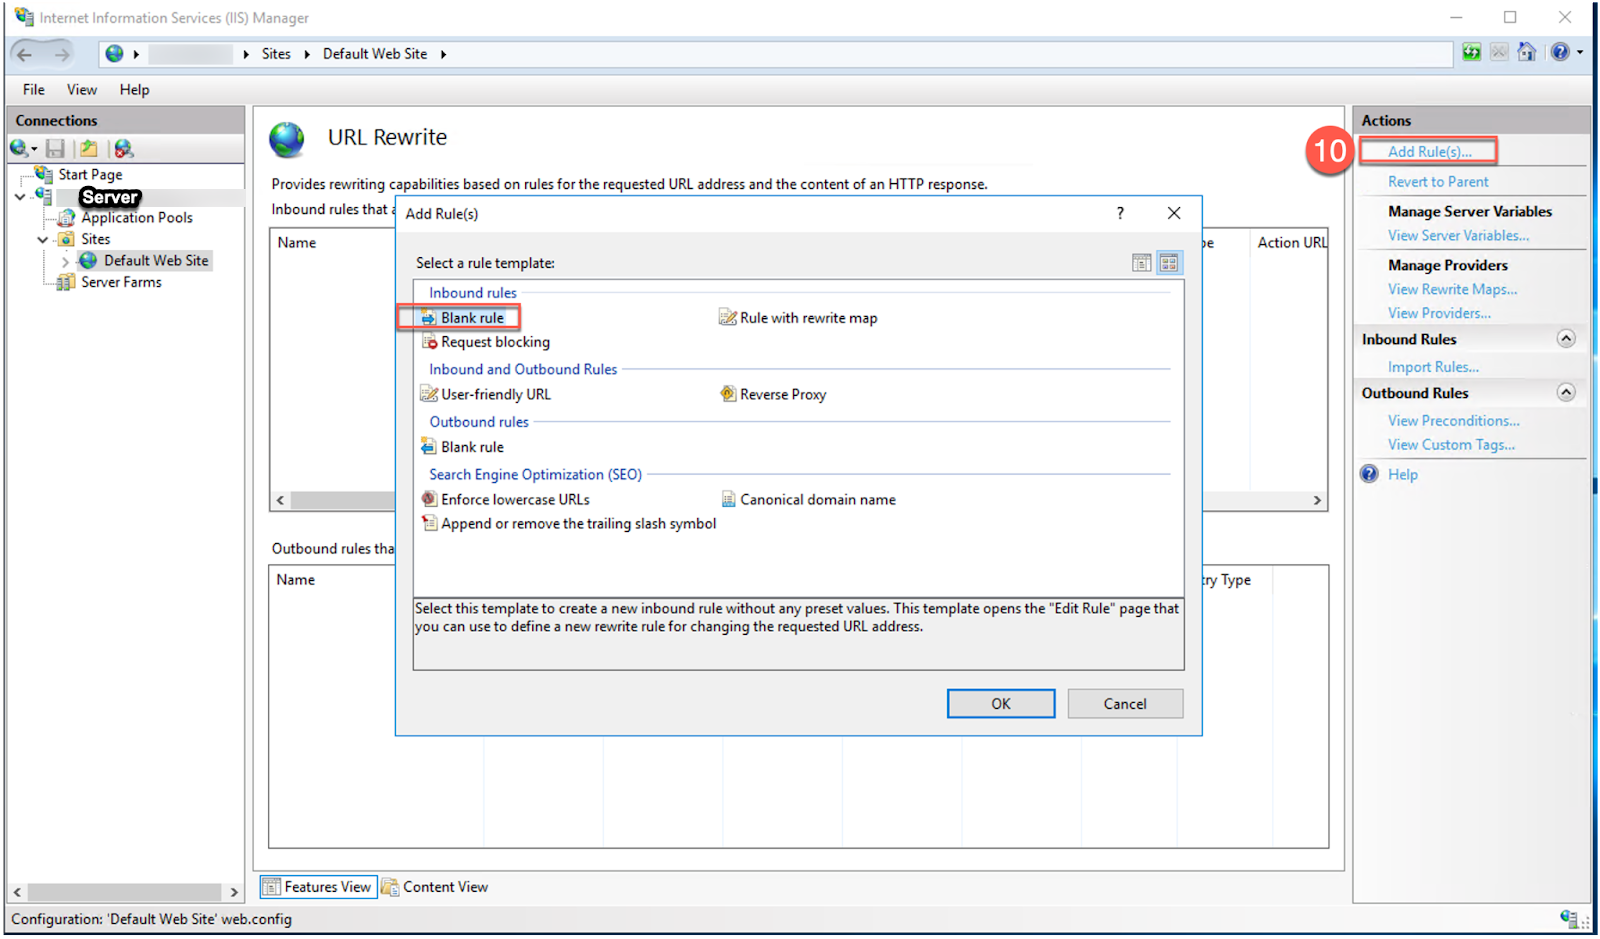This screenshot has height=939, width=1600.
Task: Click the Help icon in Actions pane
Action: pos(1369,474)
